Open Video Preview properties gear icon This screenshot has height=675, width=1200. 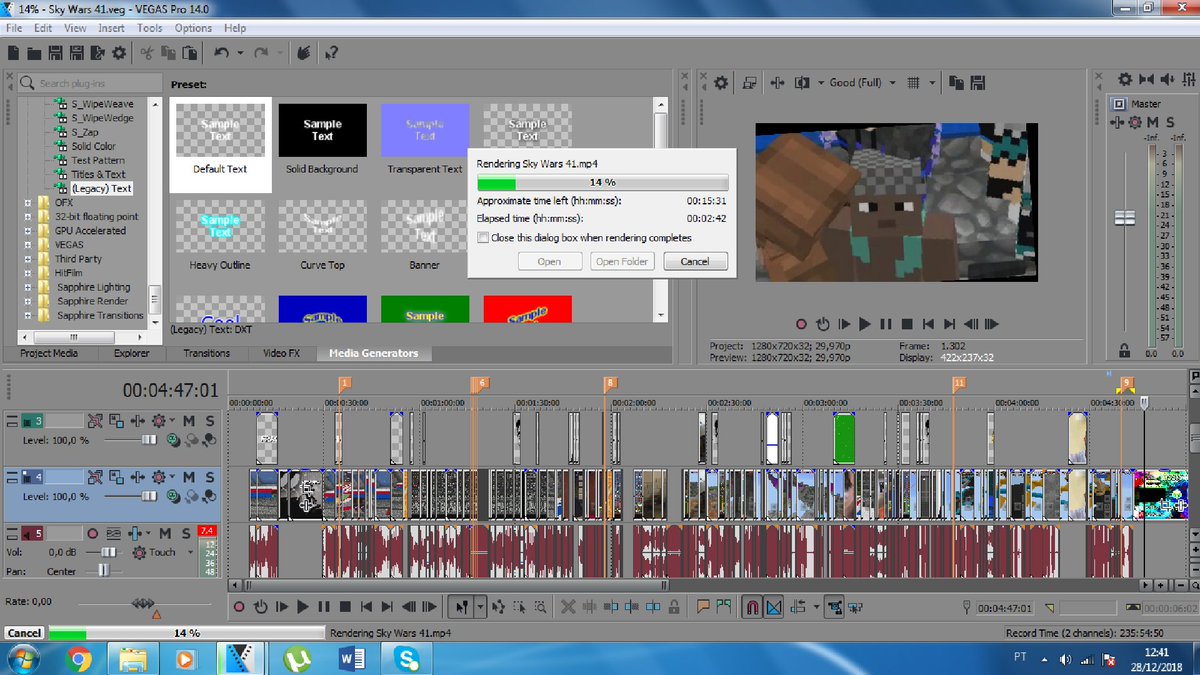click(x=721, y=83)
